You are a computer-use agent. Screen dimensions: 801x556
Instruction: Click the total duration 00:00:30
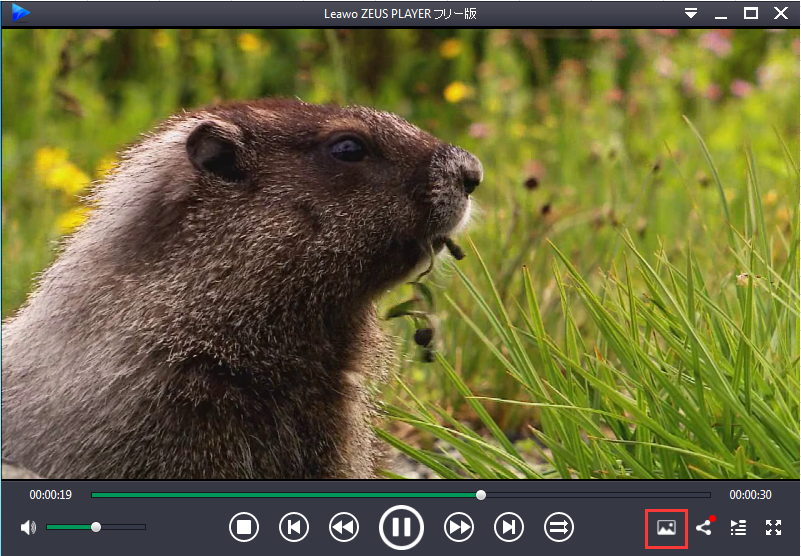coord(750,495)
